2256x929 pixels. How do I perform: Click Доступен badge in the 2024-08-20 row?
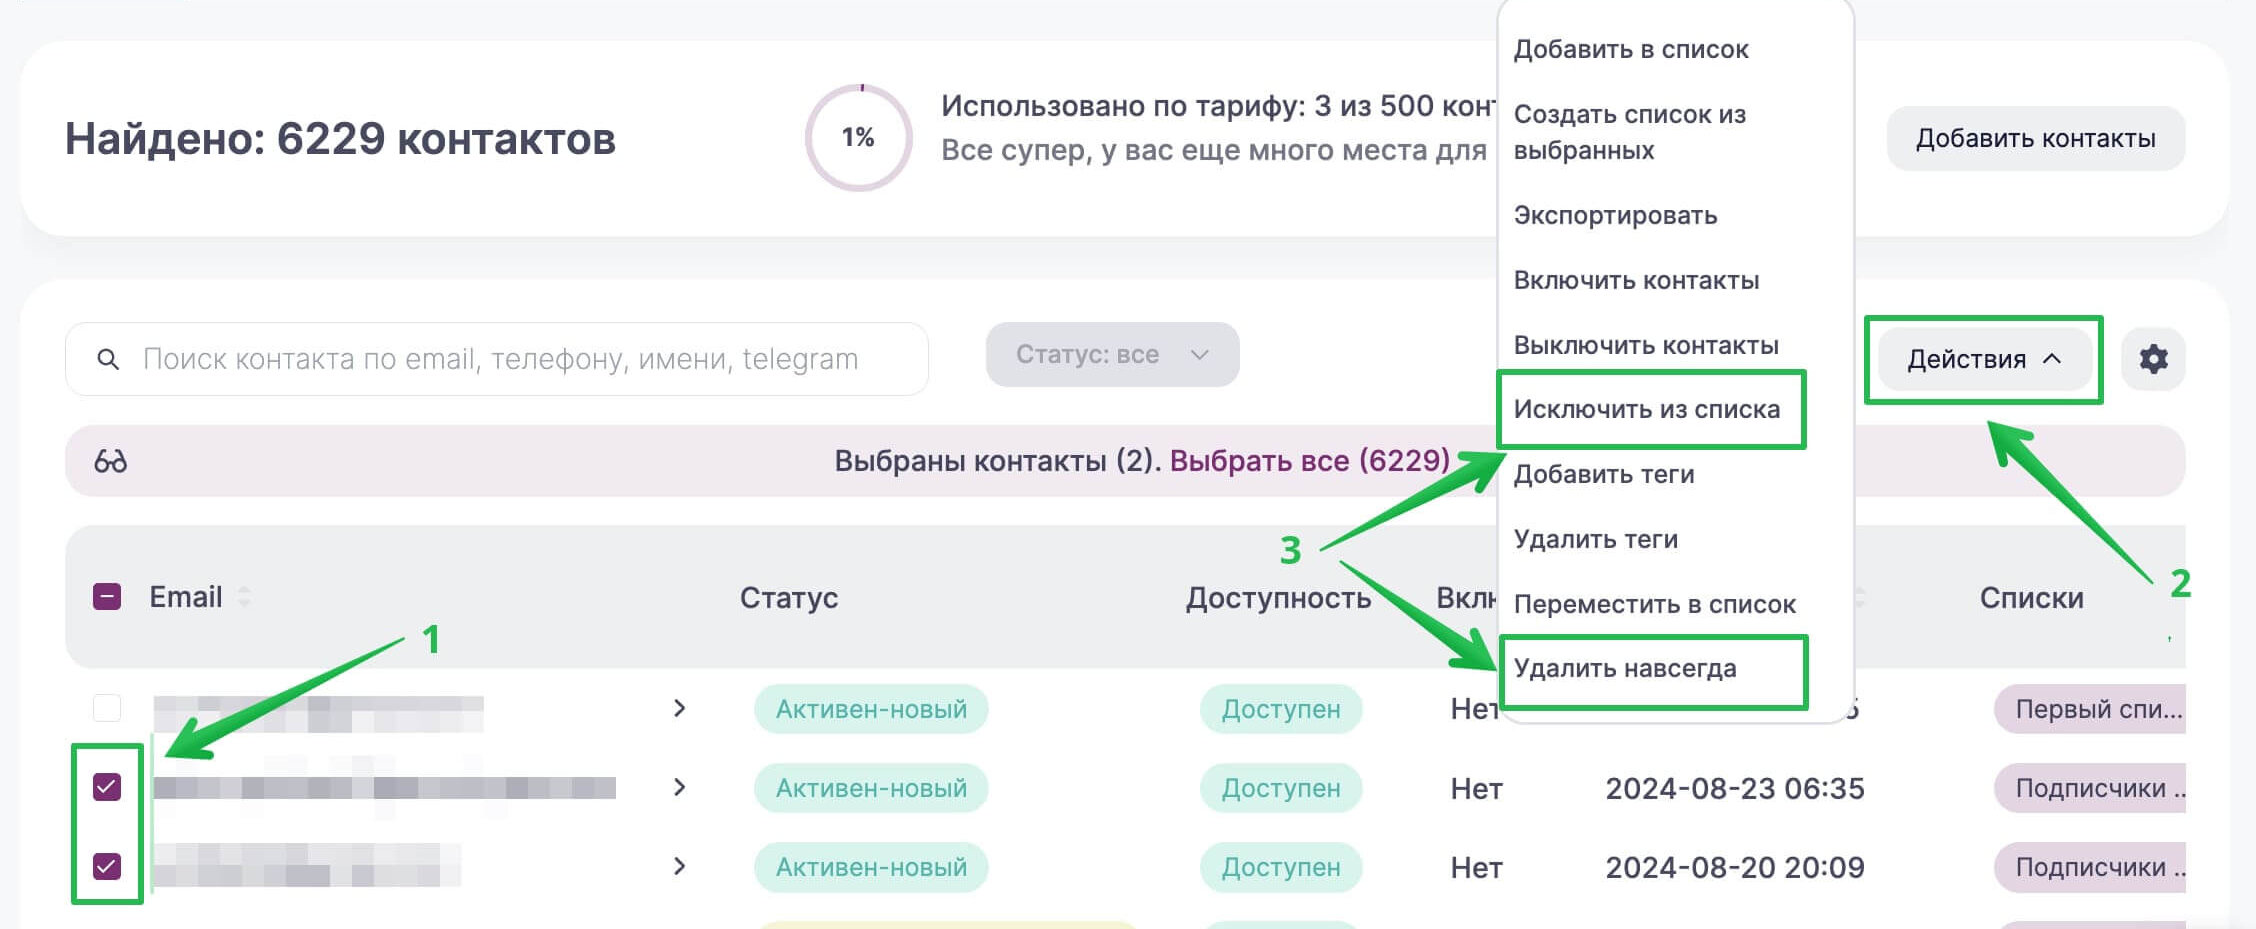point(1281,867)
